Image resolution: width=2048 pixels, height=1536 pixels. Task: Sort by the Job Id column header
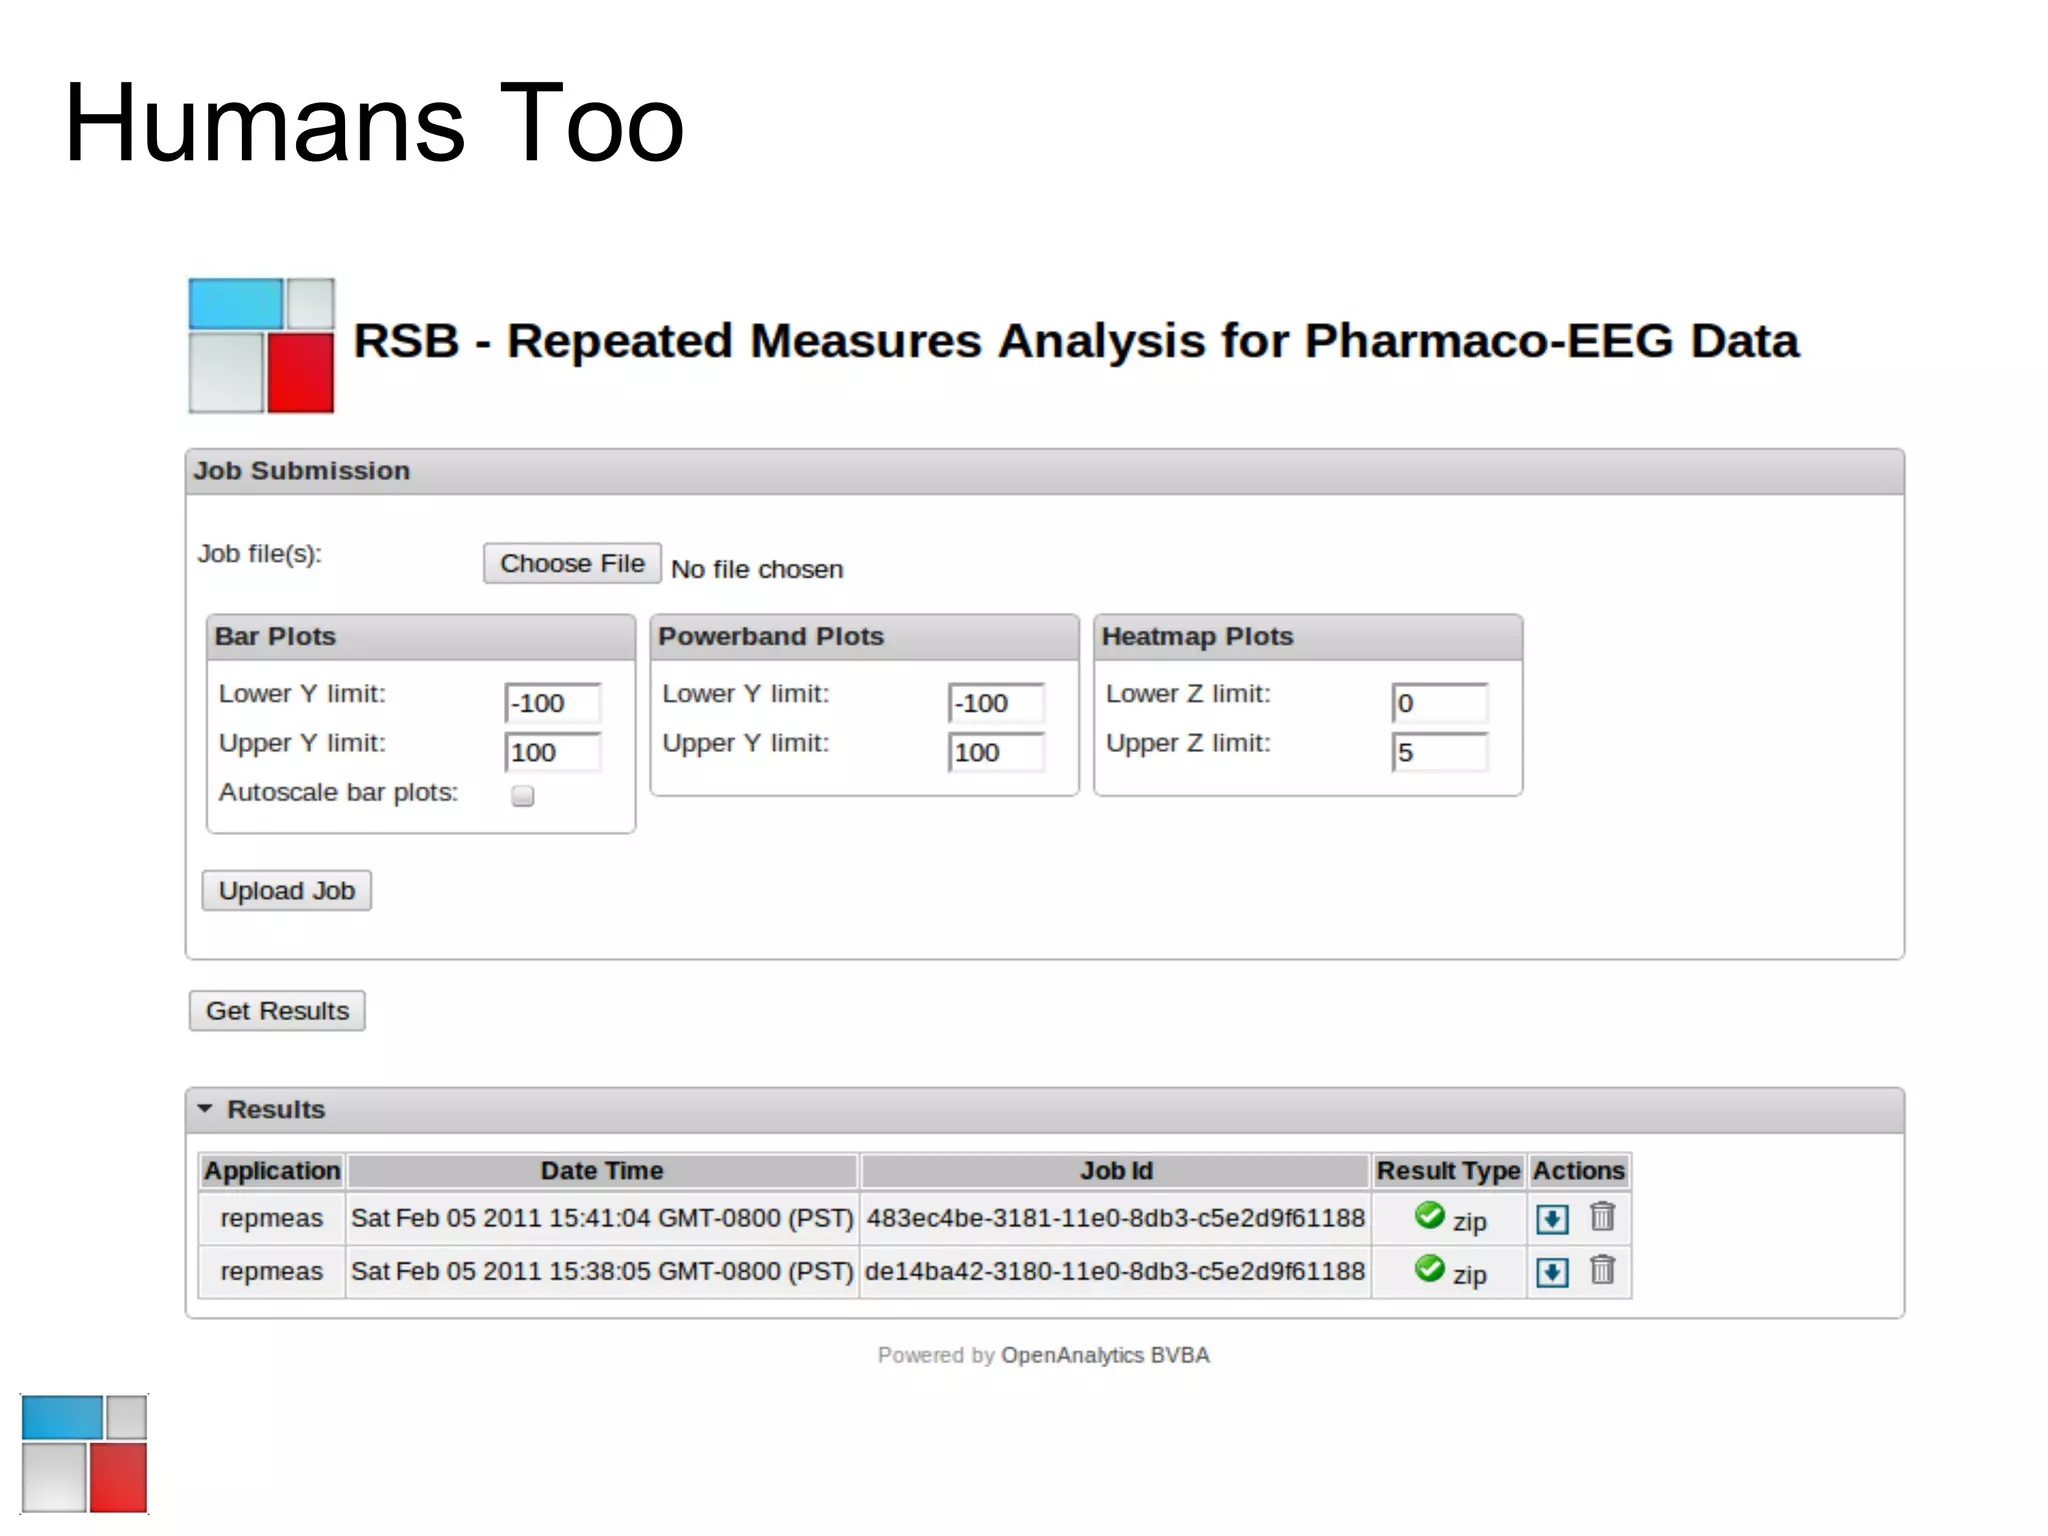pos(1115,1171)
